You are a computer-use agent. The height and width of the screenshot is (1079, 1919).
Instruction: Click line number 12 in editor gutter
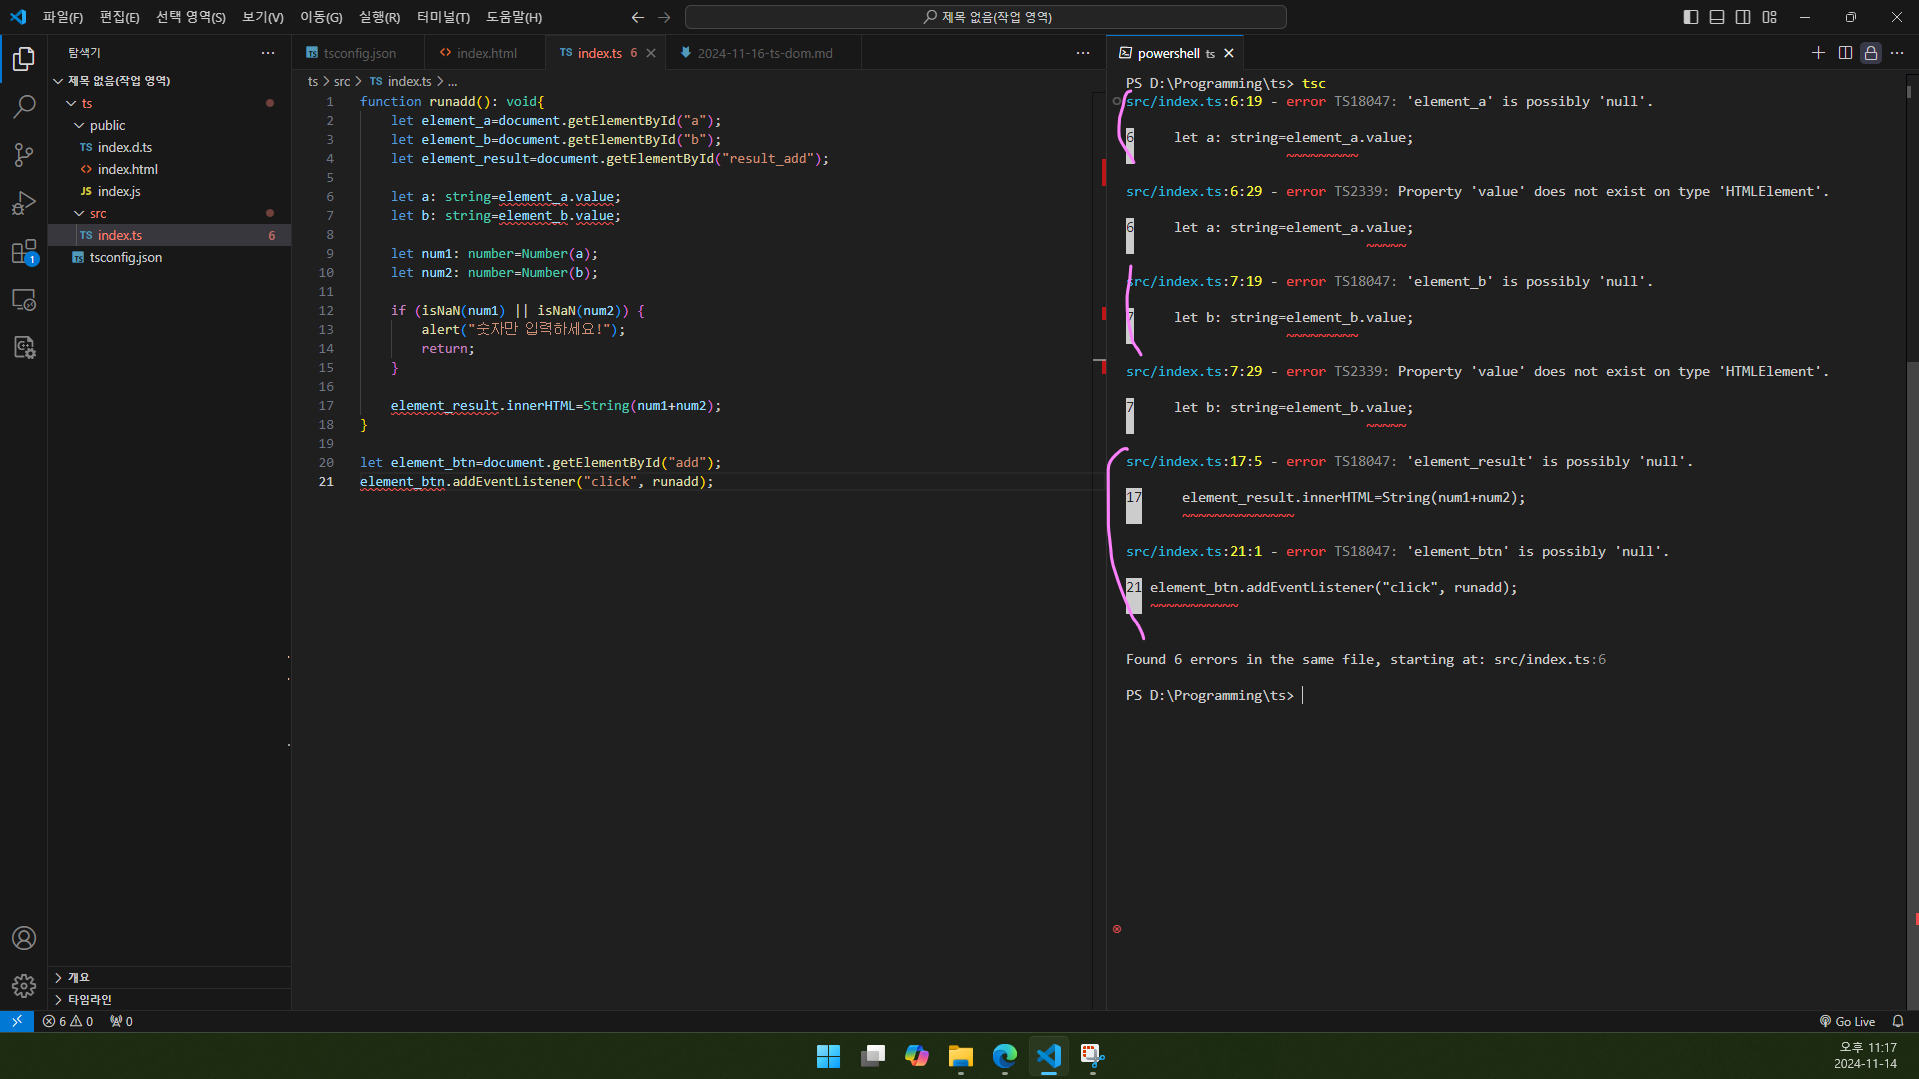326,310
